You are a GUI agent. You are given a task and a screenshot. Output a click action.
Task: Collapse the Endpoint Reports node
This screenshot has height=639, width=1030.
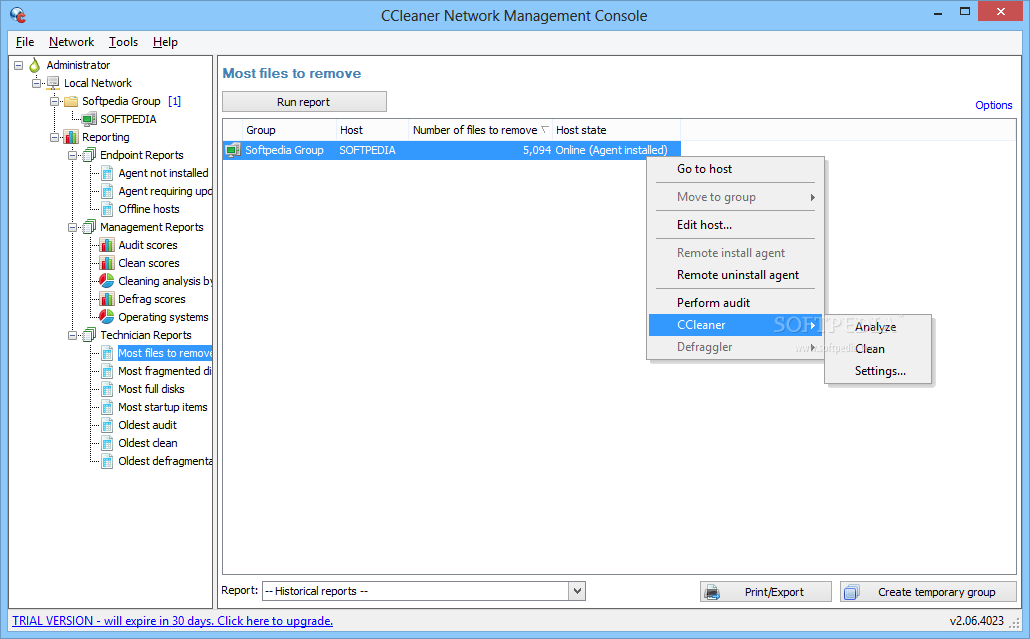(72, 155)
